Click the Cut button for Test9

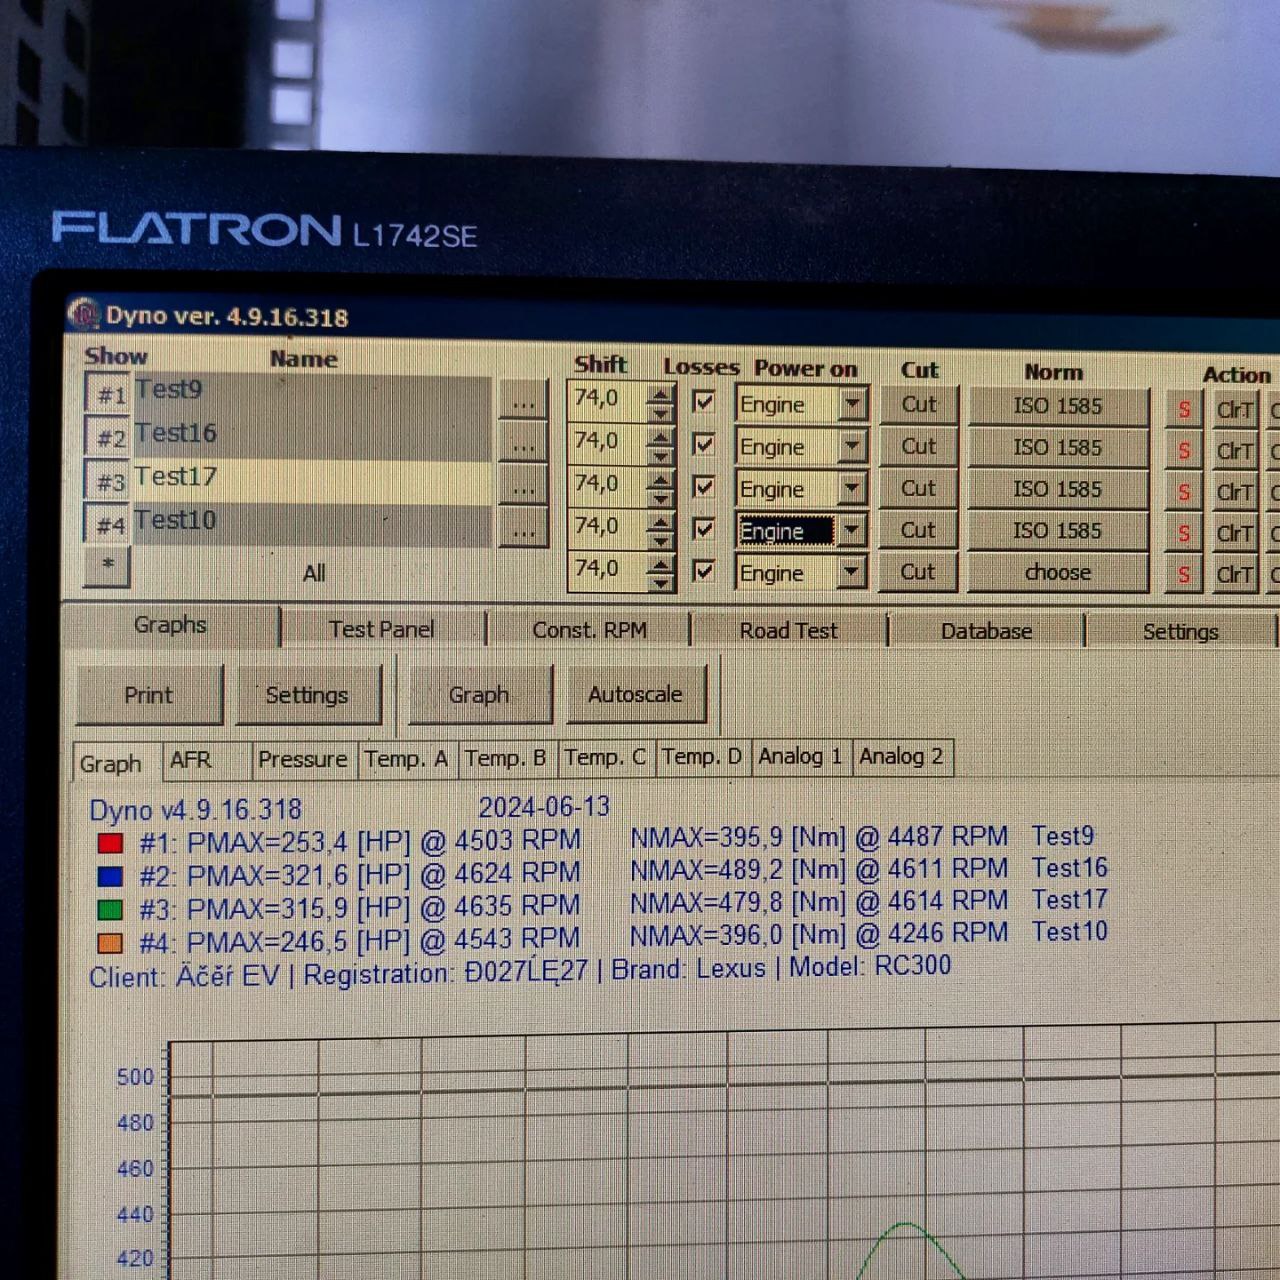(918, 405)
